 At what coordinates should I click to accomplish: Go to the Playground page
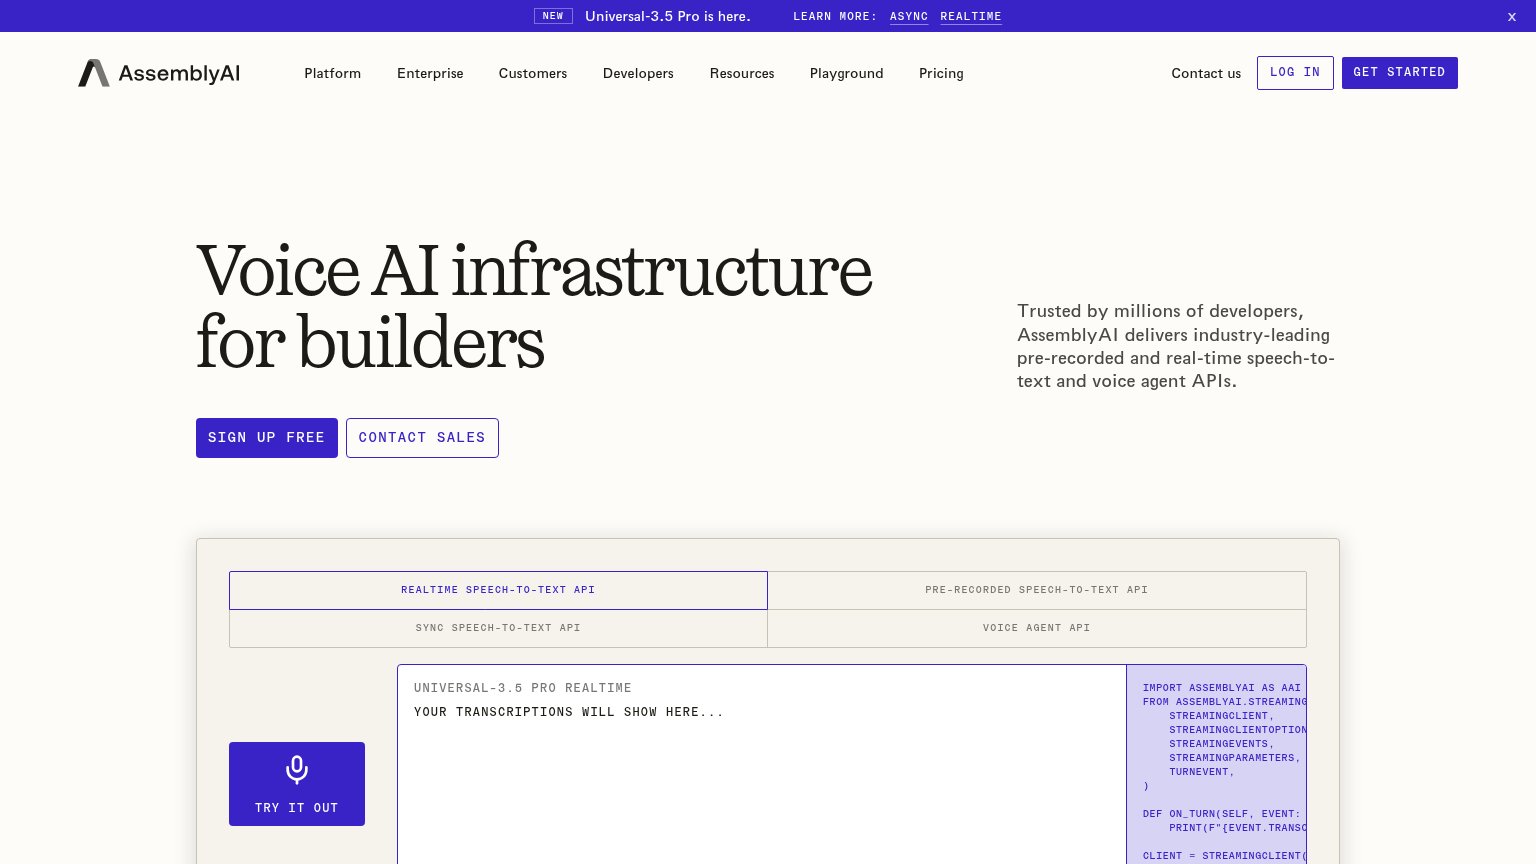click(x=847, y=73)
